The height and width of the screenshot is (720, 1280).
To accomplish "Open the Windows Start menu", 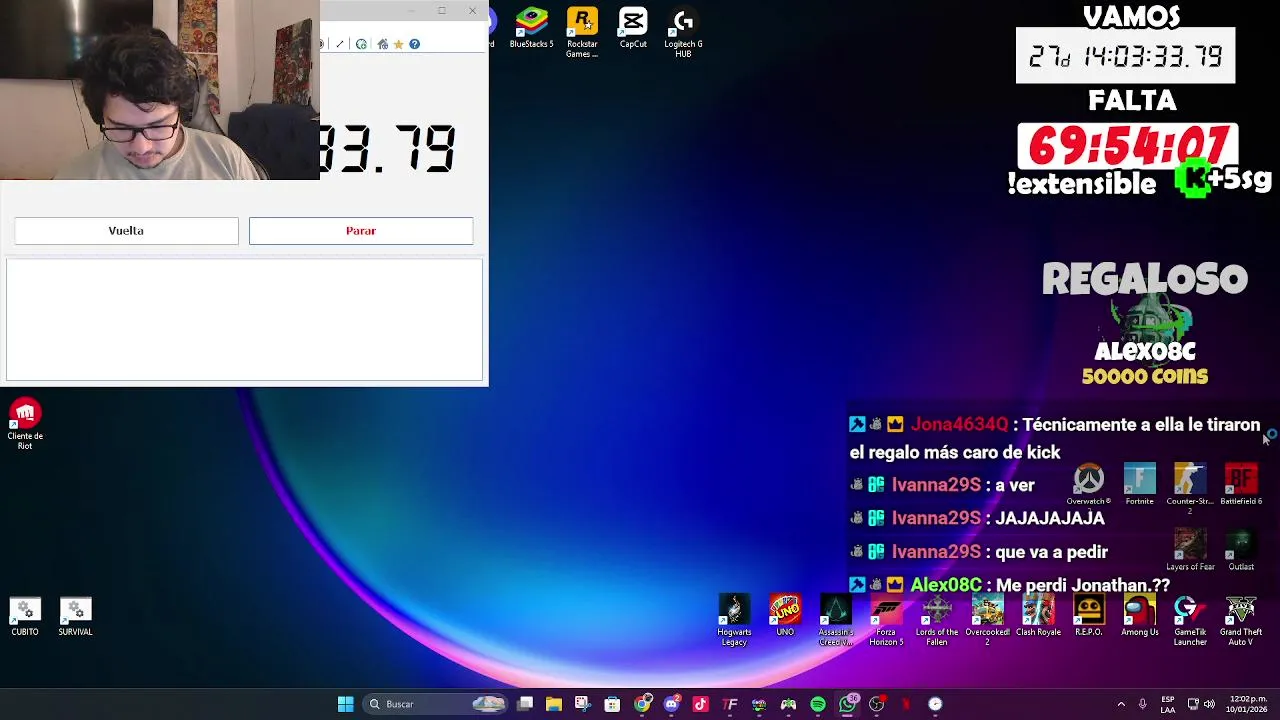I will pyautogui.click(x=345, y=704).
